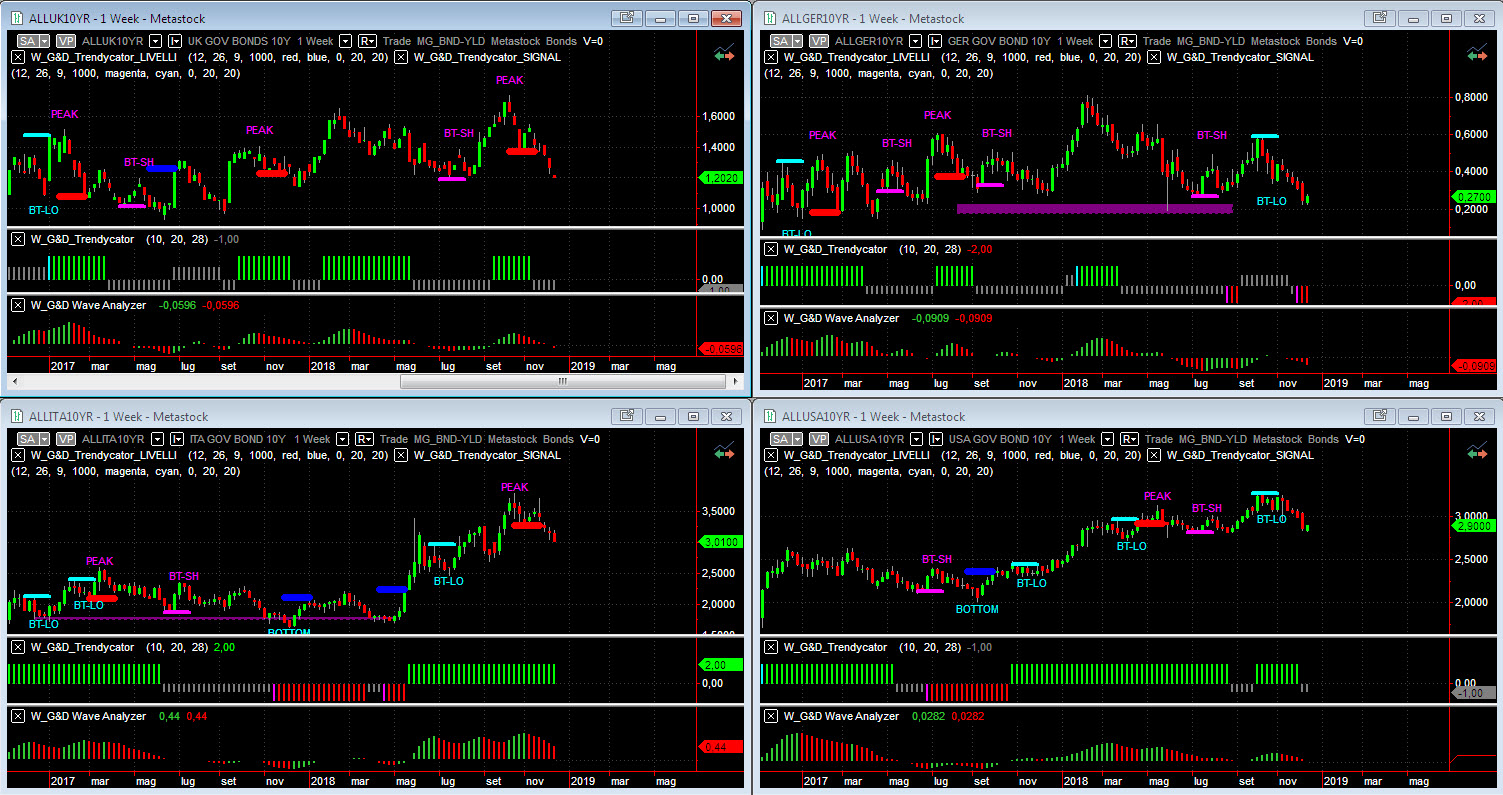Screen dimensions: 1503x795
Task: Open the symbol dropdown next to ALLUSA10YR
Action: tap(917, 439)
